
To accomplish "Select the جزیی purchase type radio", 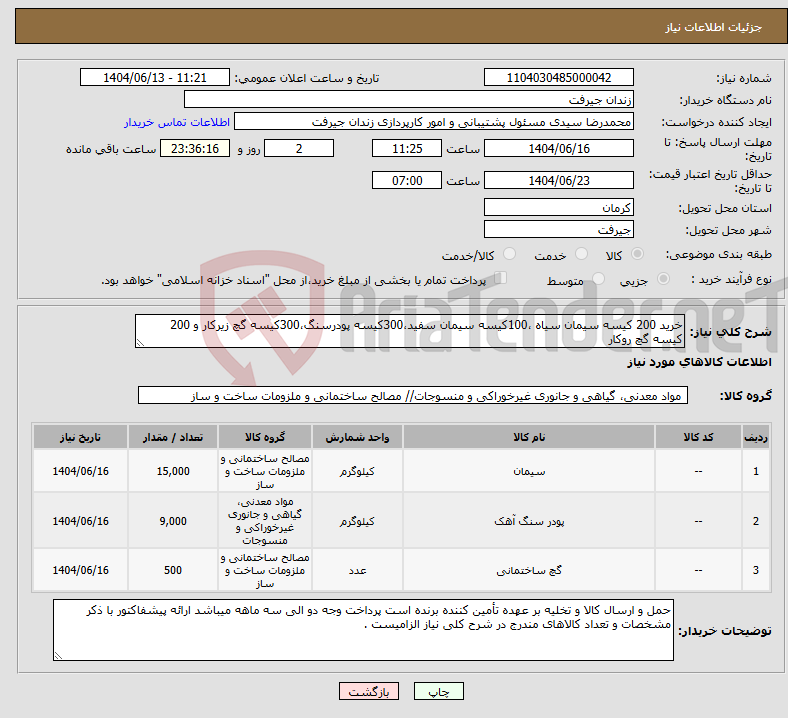I will click(663, 278).
